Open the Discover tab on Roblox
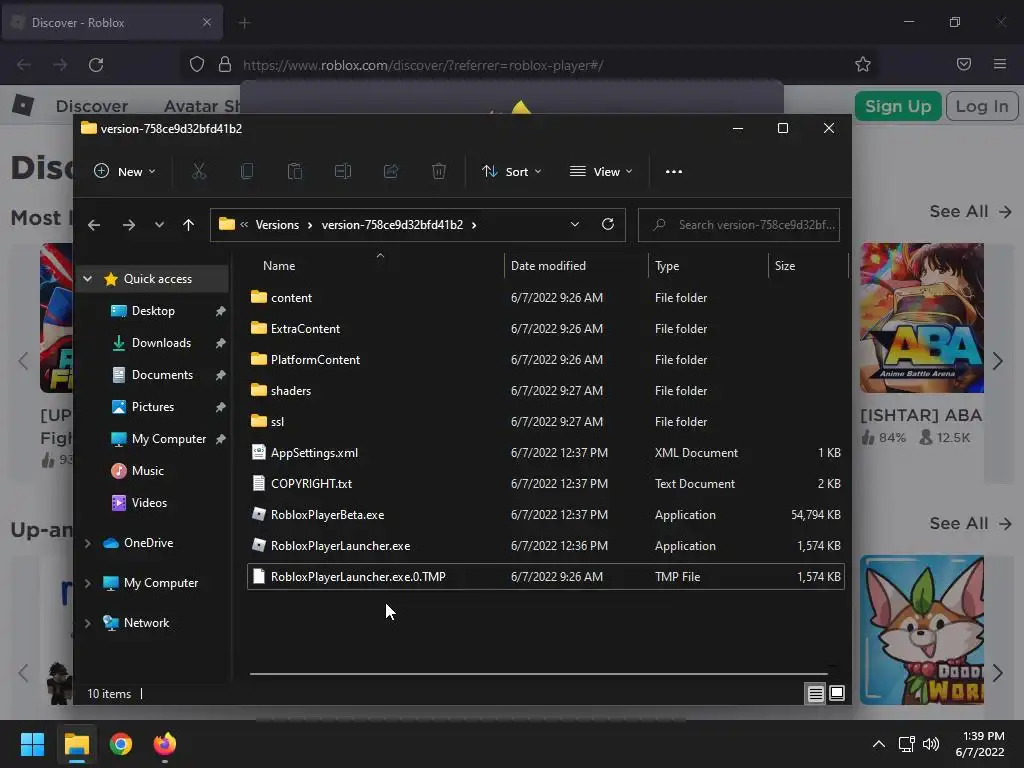This screenshot has width=1024, height=768. pos(91,106)
